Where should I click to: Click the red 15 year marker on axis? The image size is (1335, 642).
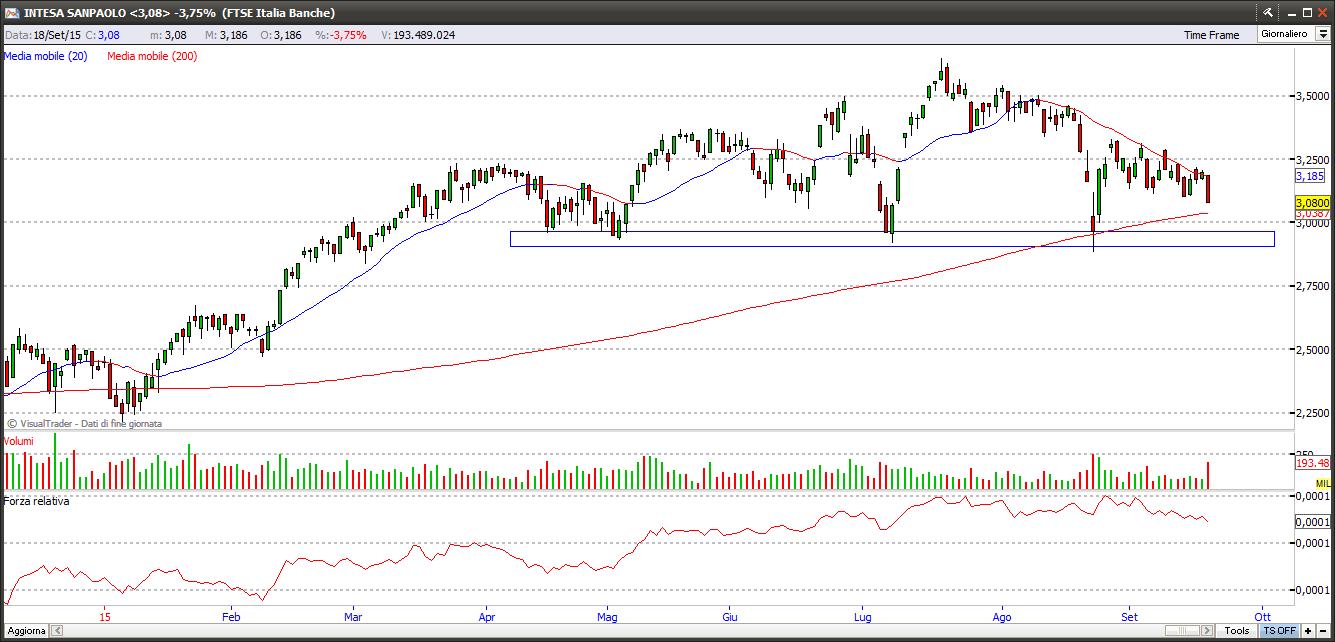point(105,616)
